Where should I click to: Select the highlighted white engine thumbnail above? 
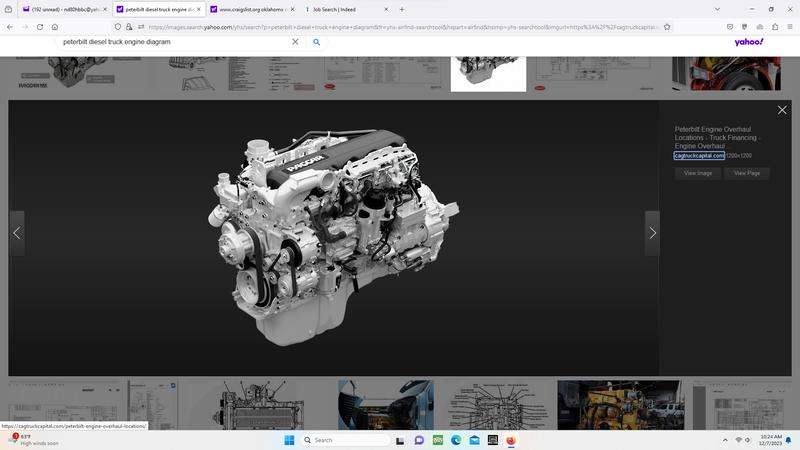coord(488,74)
